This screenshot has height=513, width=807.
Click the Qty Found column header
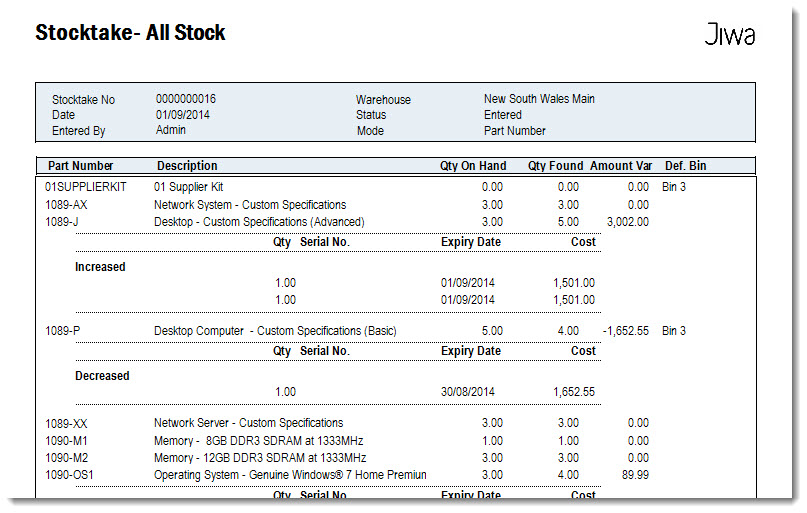(555, 166)
